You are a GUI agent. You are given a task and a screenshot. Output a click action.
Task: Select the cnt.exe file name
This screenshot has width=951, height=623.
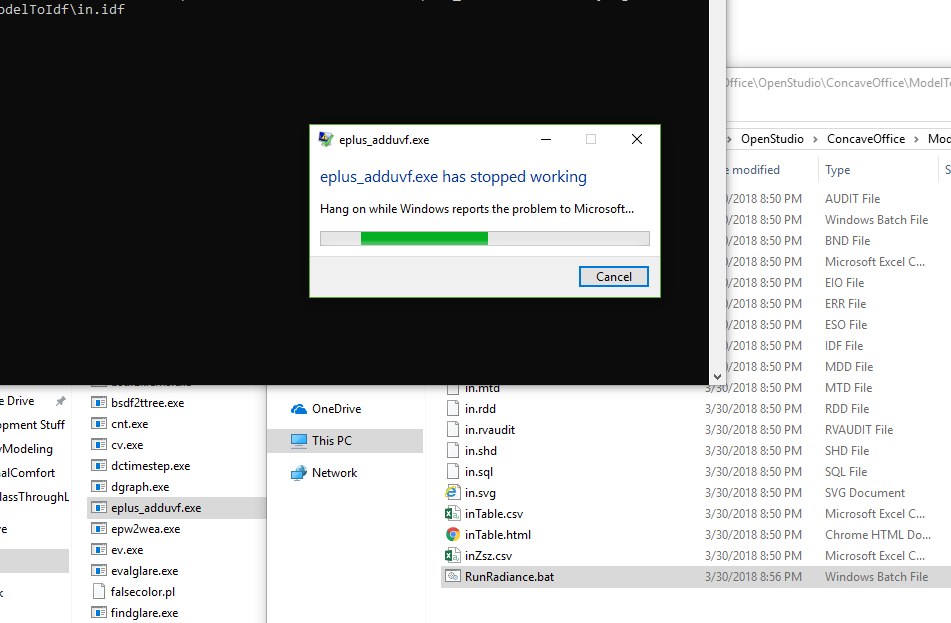[x=130, y=424]
